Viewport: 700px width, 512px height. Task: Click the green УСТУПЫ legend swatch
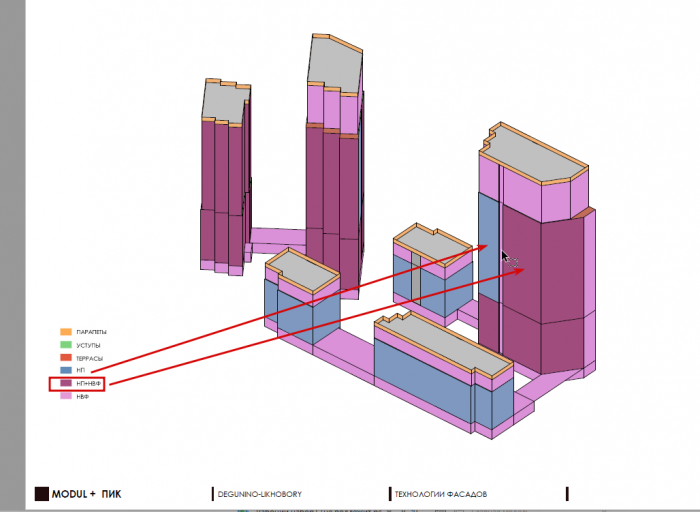pos(66,345)
